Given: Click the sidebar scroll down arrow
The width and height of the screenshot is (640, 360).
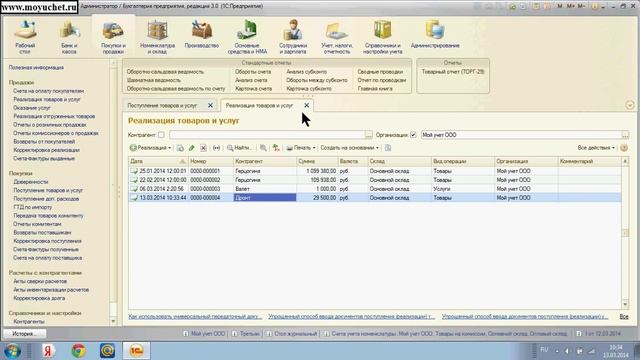Looking at the screenshot, I should pyautogui.click(x=113, y=322).
